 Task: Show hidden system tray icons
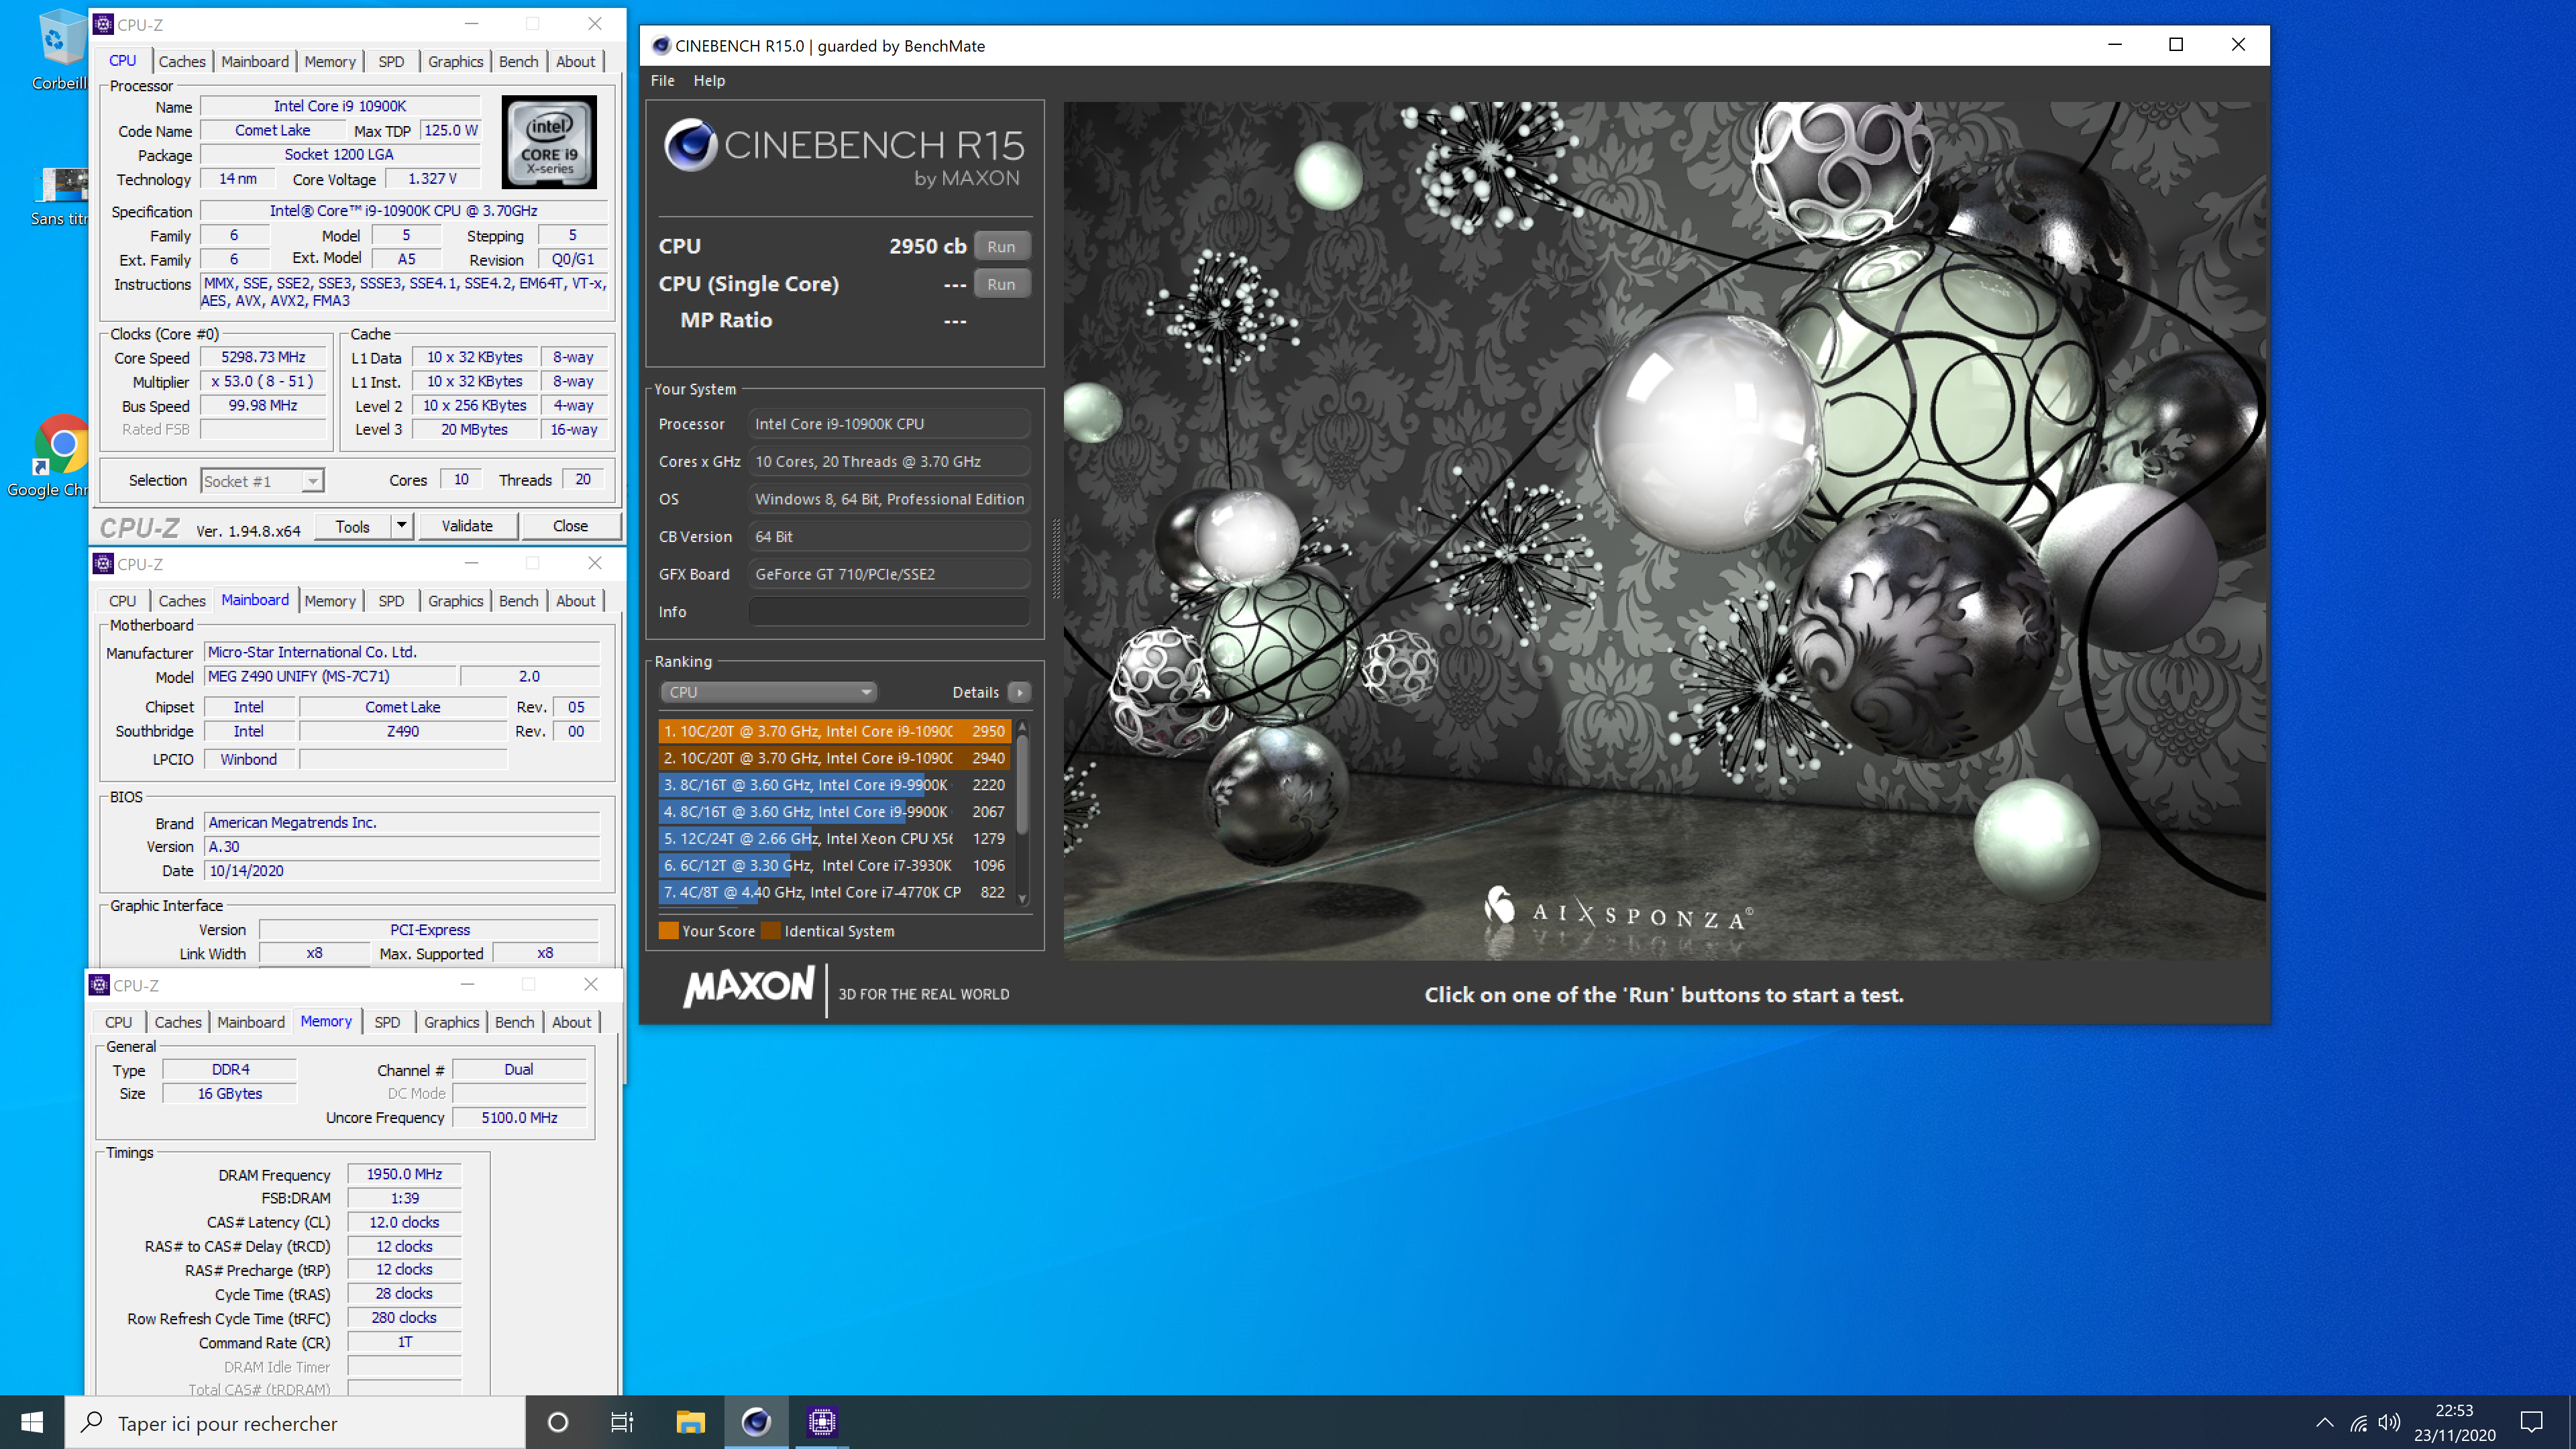(2324, 1422)
